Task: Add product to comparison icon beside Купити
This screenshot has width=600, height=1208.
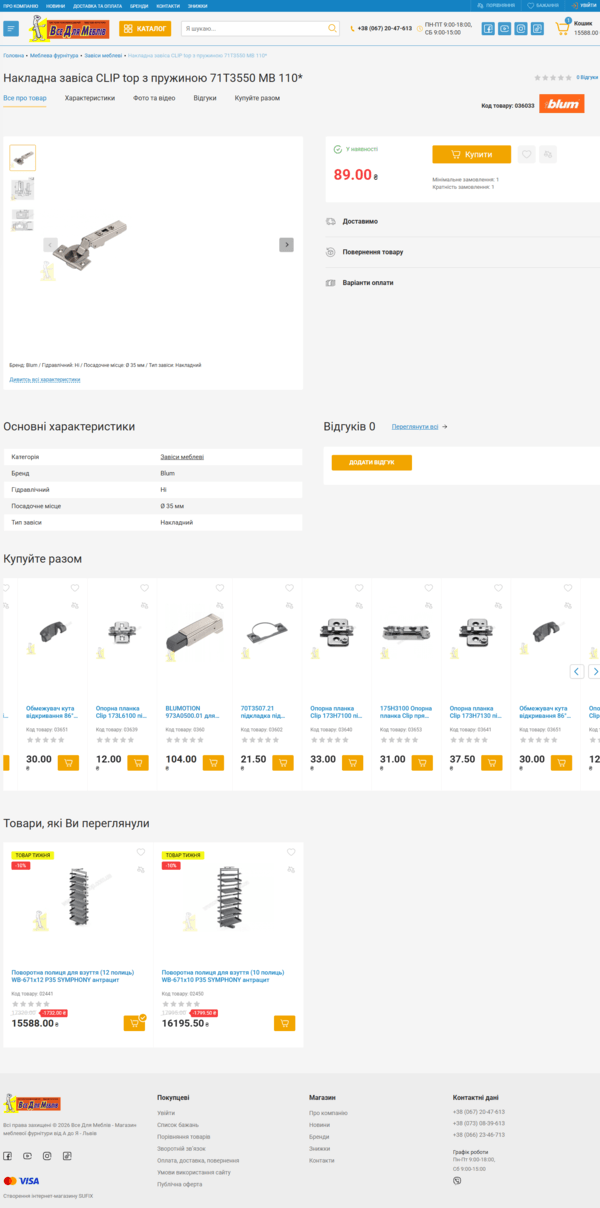Action: coord(547,155)
